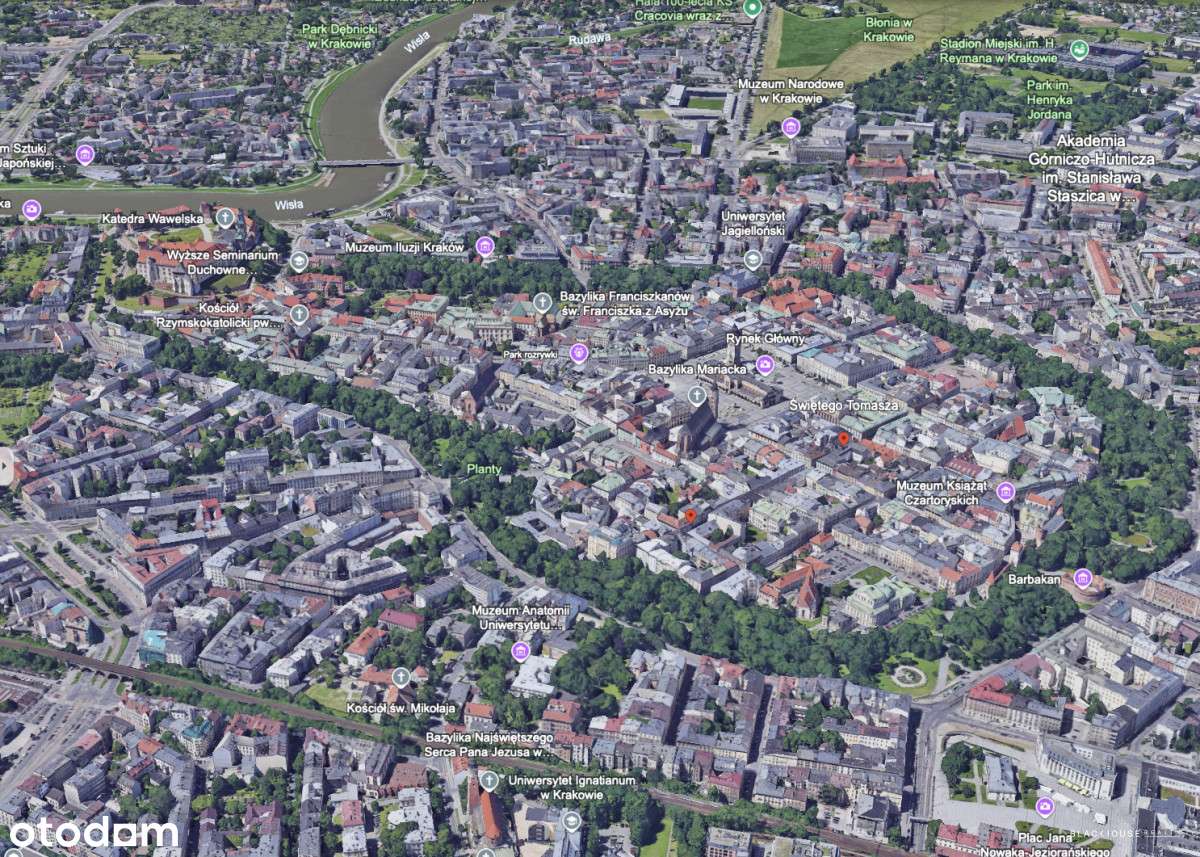Select the Muzeum Anatomii Uniwersytetu pin

tap(520, 652)
